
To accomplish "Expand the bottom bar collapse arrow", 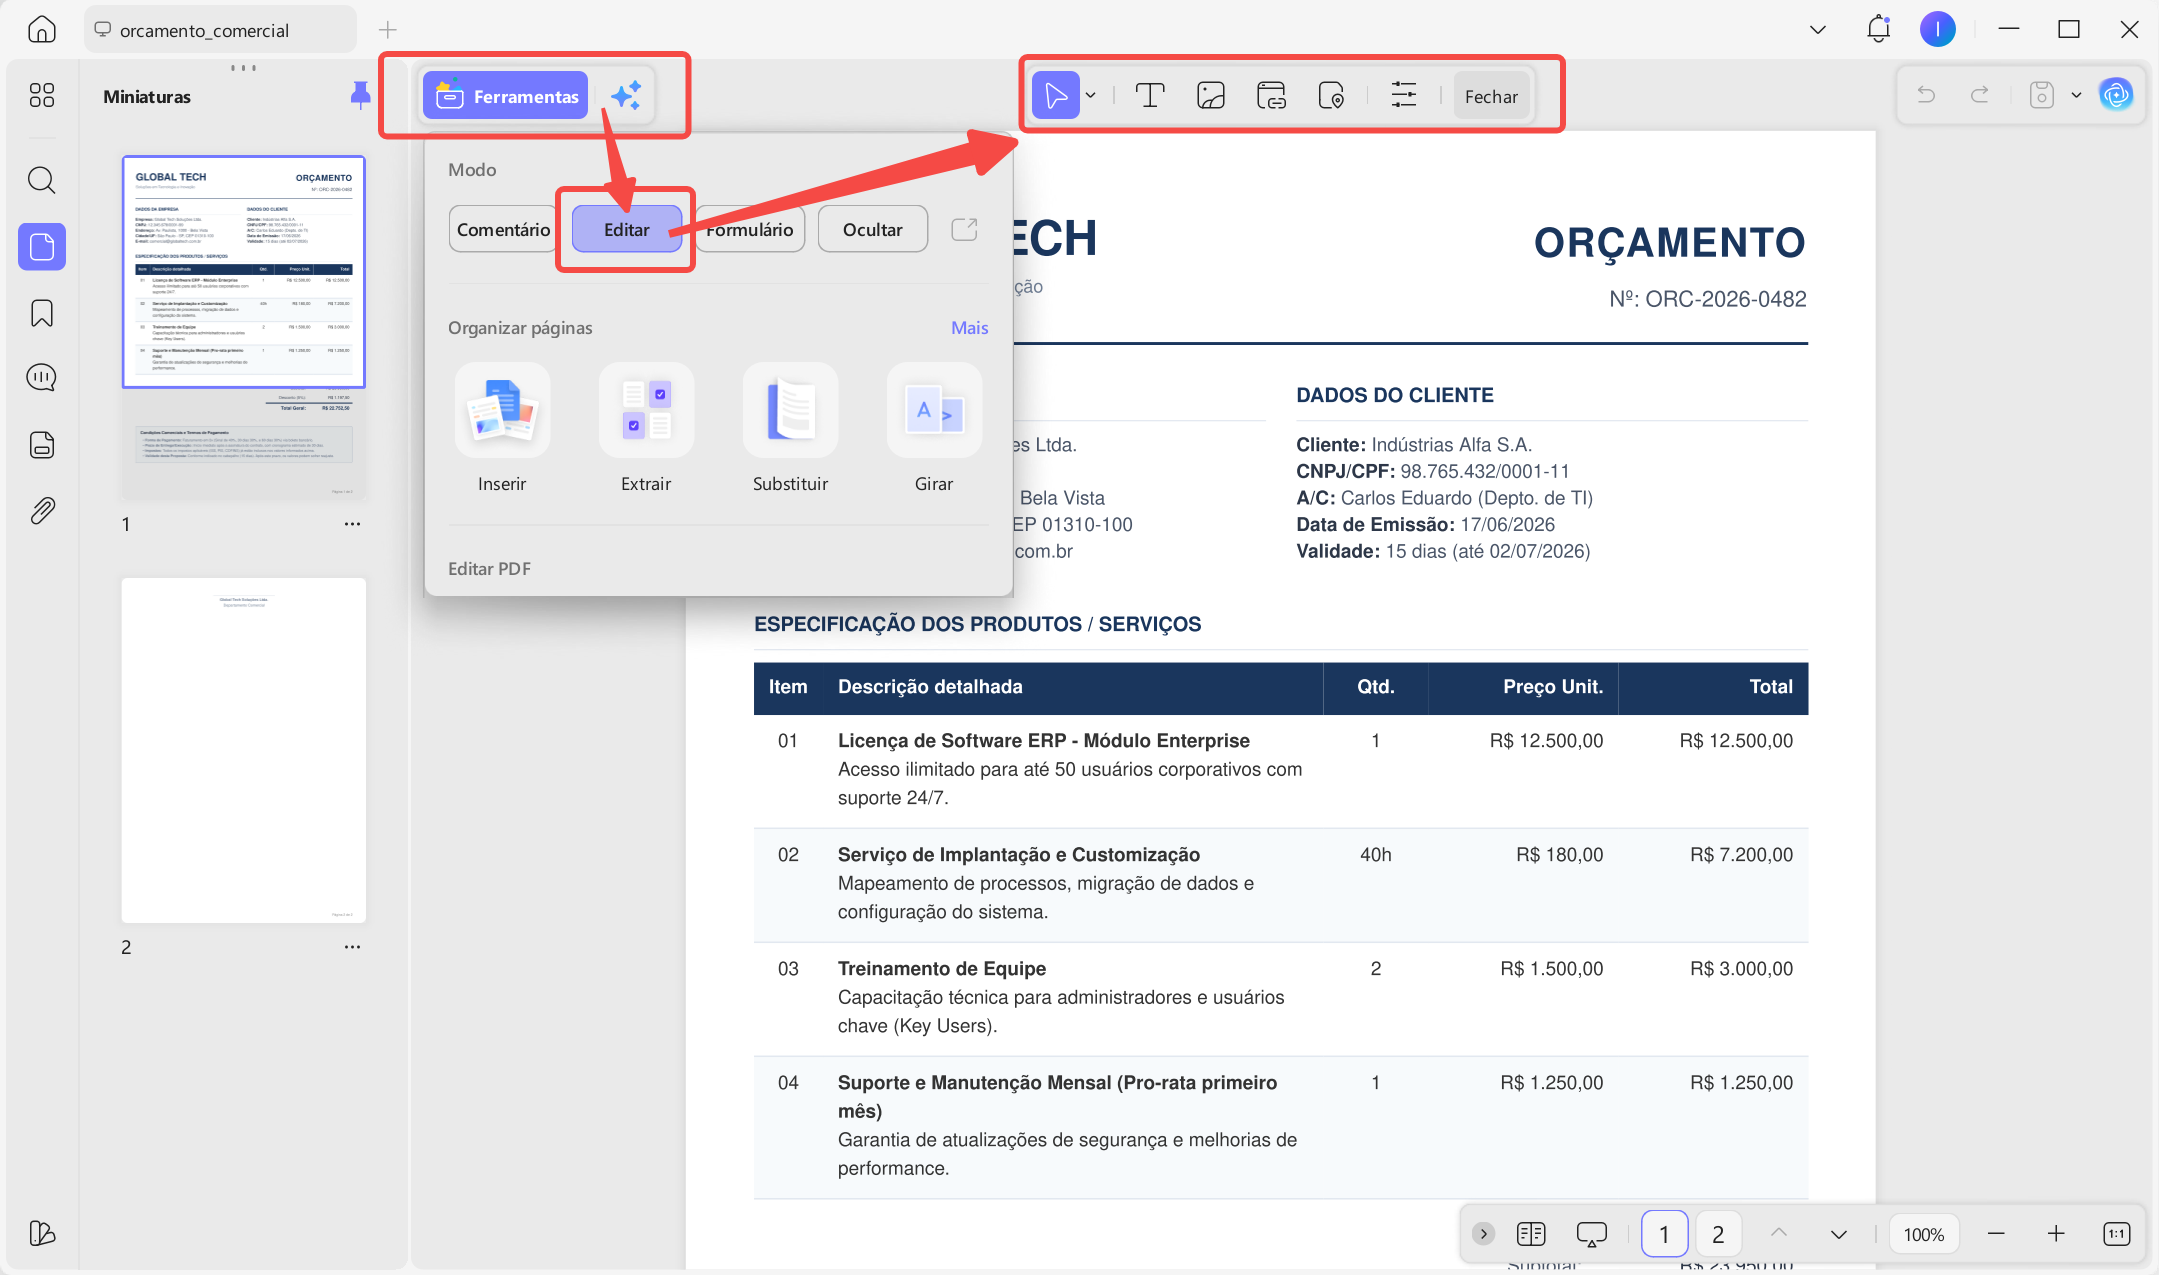I will tap(1483, 1234).
